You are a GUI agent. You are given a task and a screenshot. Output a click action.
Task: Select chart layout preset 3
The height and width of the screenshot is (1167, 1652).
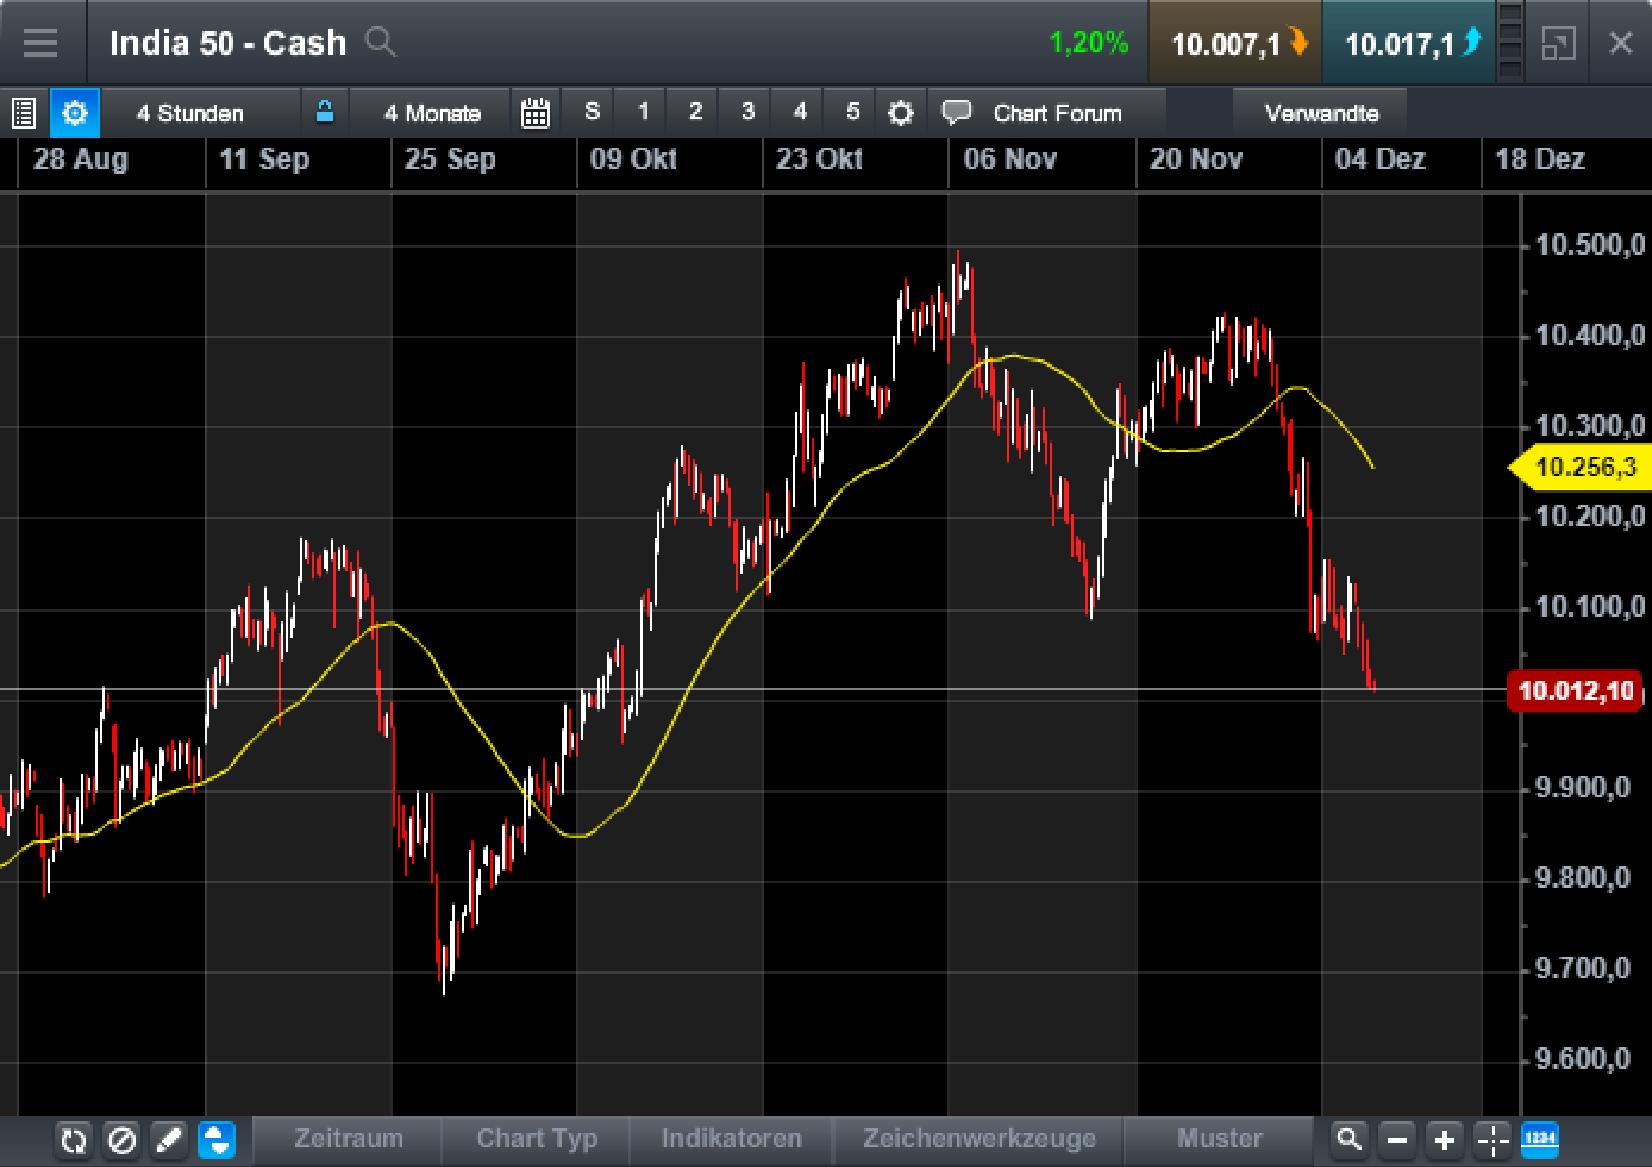746,112
